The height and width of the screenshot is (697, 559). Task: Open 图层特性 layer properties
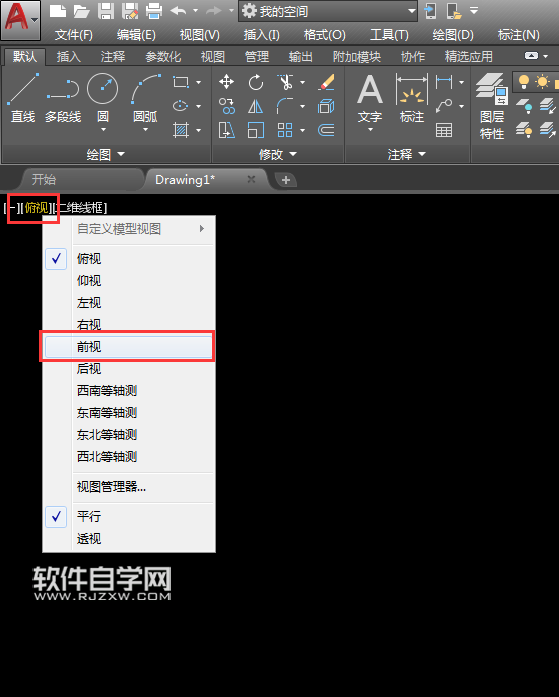click(x=492, y=106)
